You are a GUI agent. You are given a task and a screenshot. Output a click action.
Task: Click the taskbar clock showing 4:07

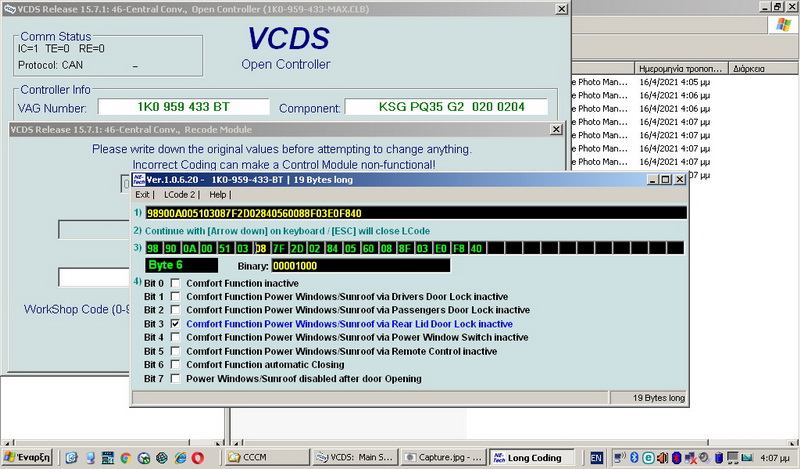pos(774,458)
